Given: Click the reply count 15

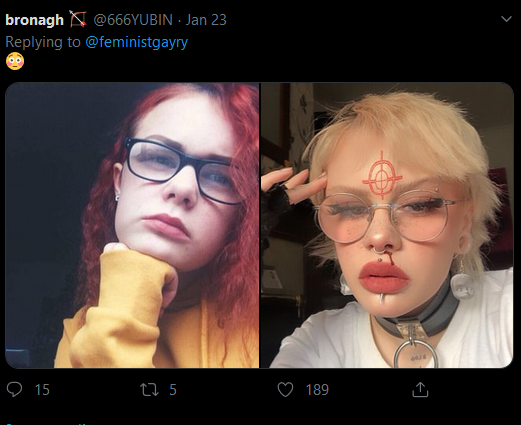Looking at the screenshot, I should (42, 390).
